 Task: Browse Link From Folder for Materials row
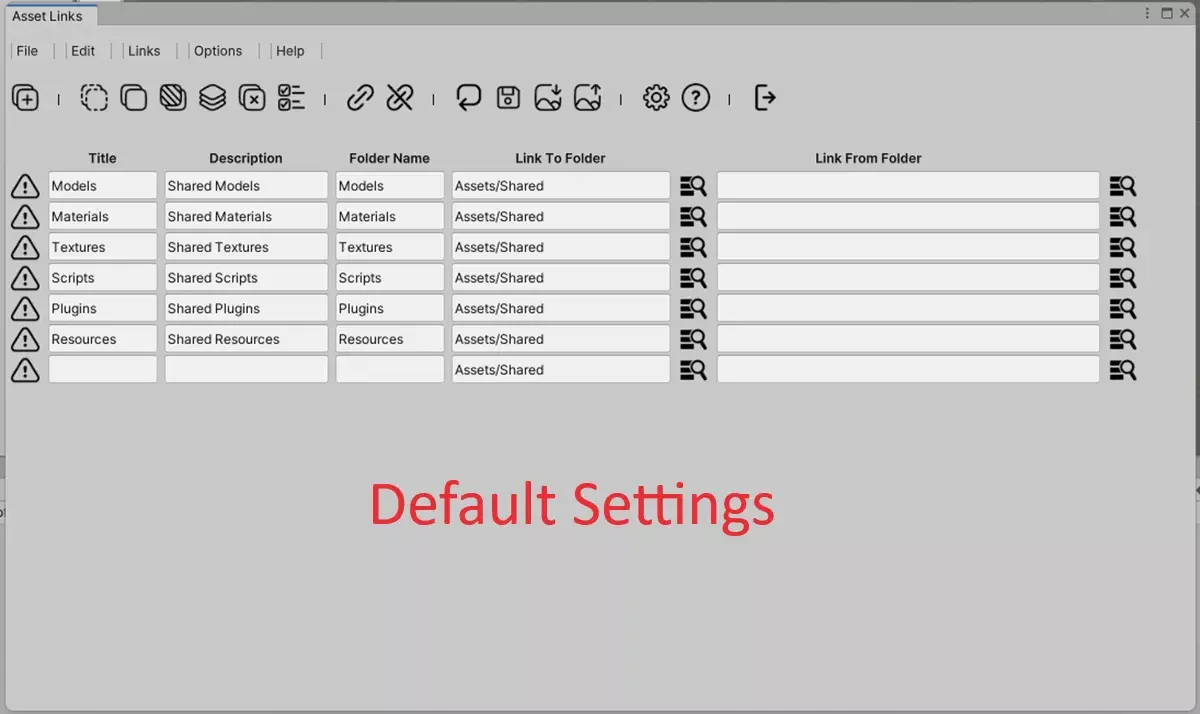1123,217
